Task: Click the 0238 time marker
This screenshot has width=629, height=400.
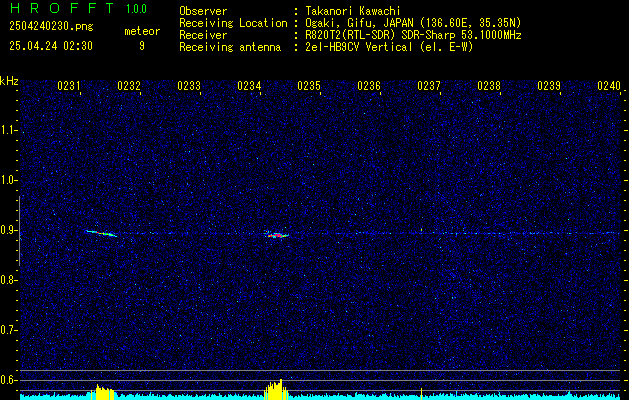Action: [x=489, y=86]
